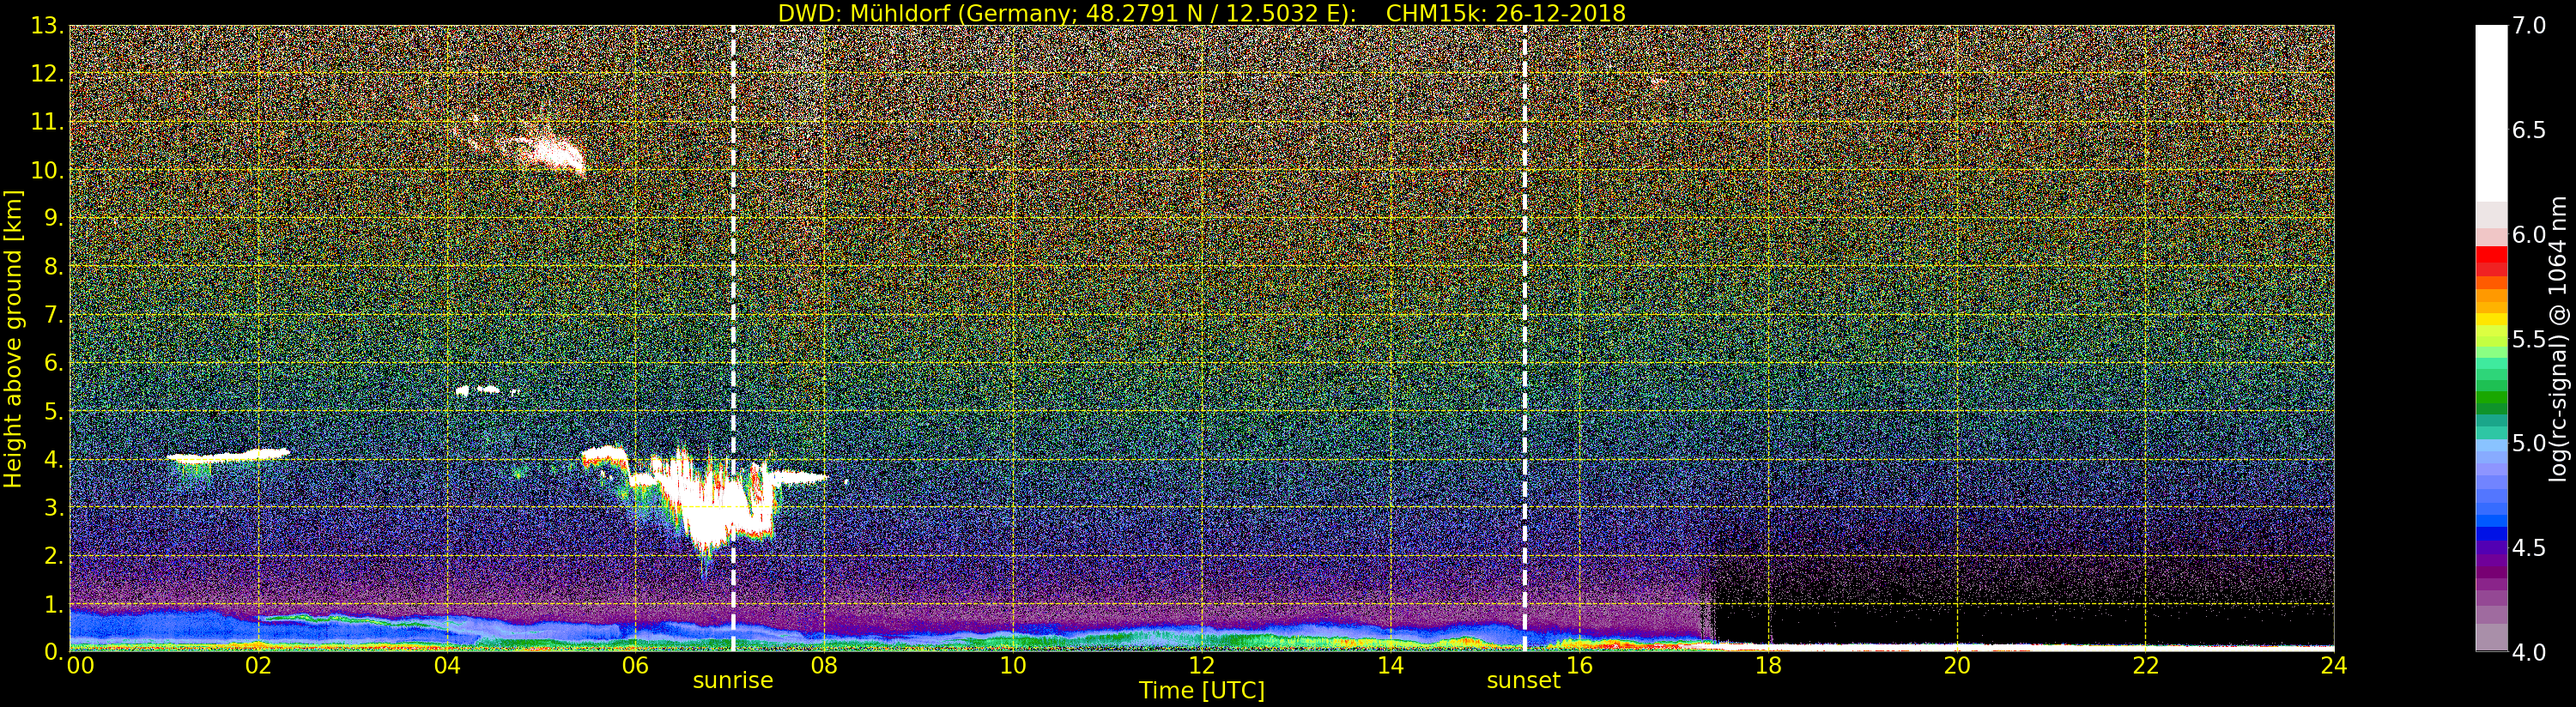
Task: Click the '06' tick on the time axis
Action: 635,665
